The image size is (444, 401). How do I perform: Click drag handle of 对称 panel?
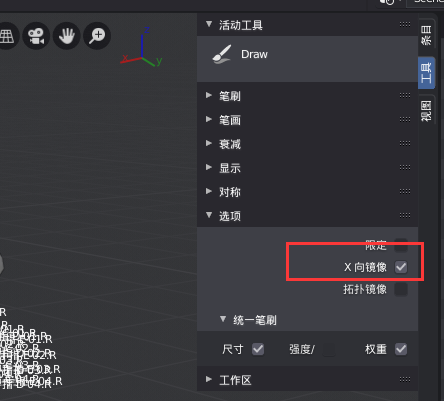(x=405, y=191)
